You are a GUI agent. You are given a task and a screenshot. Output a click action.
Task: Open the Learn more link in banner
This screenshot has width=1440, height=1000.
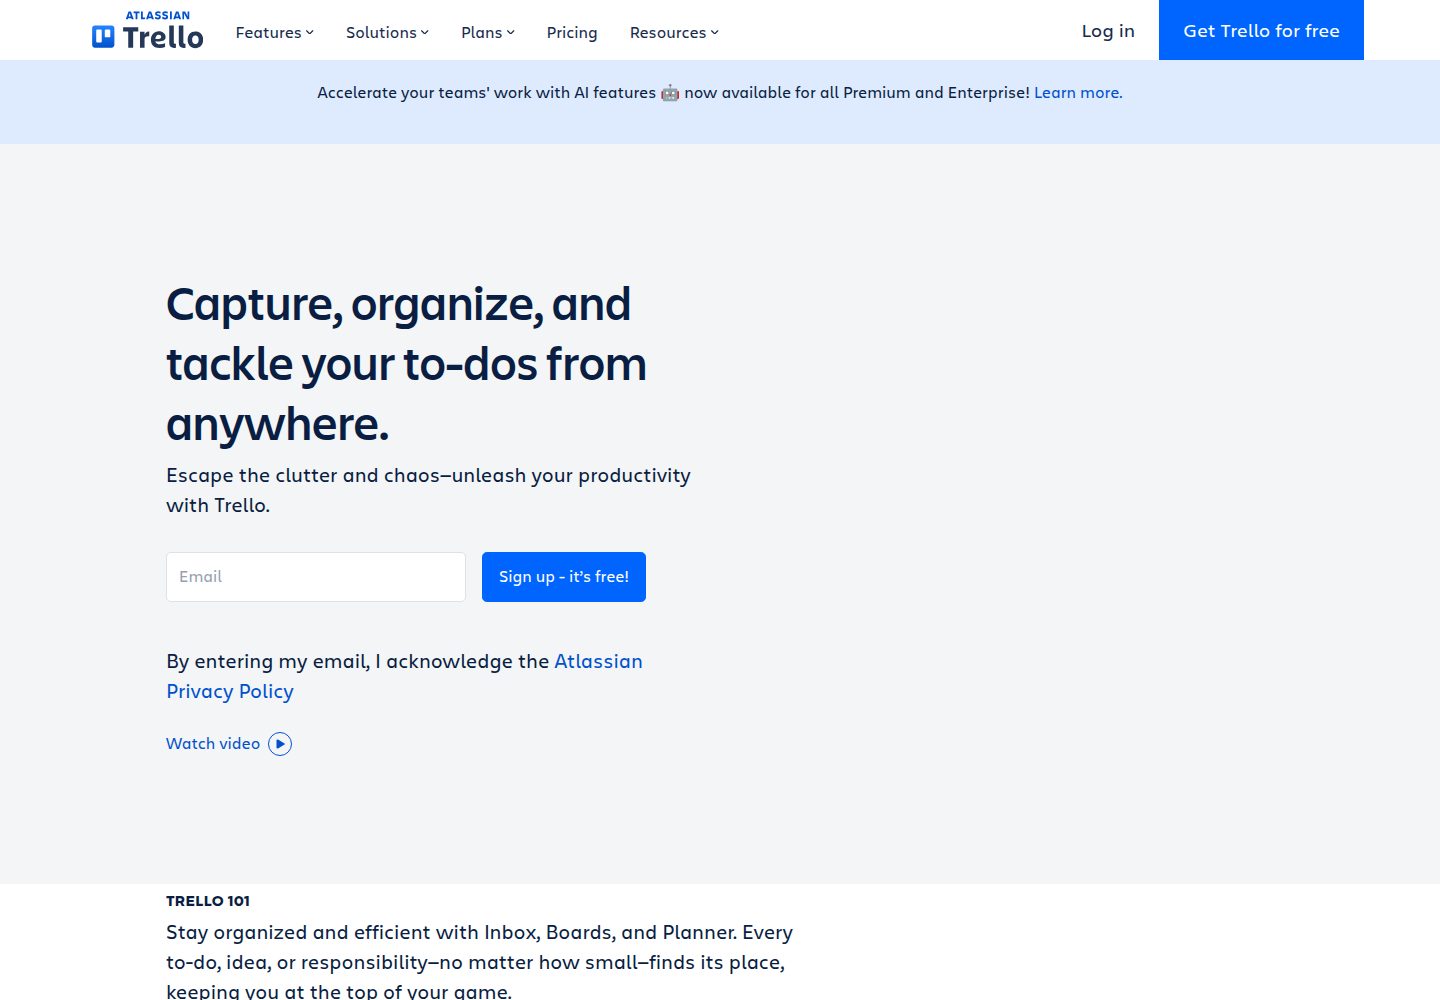[x=1078, y=93]
